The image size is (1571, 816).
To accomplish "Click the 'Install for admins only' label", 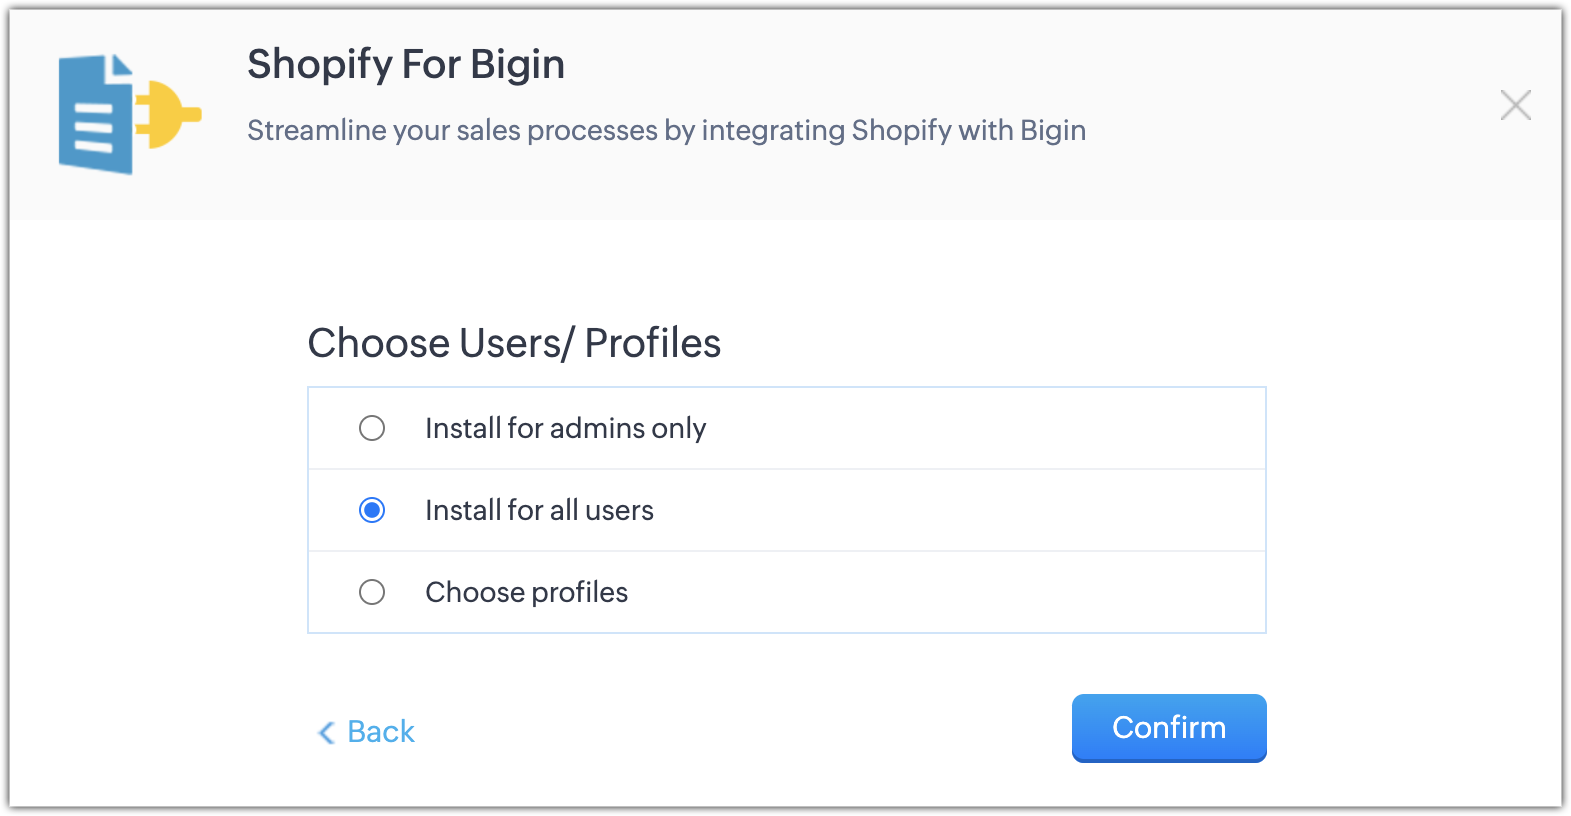I will point(565,428).
